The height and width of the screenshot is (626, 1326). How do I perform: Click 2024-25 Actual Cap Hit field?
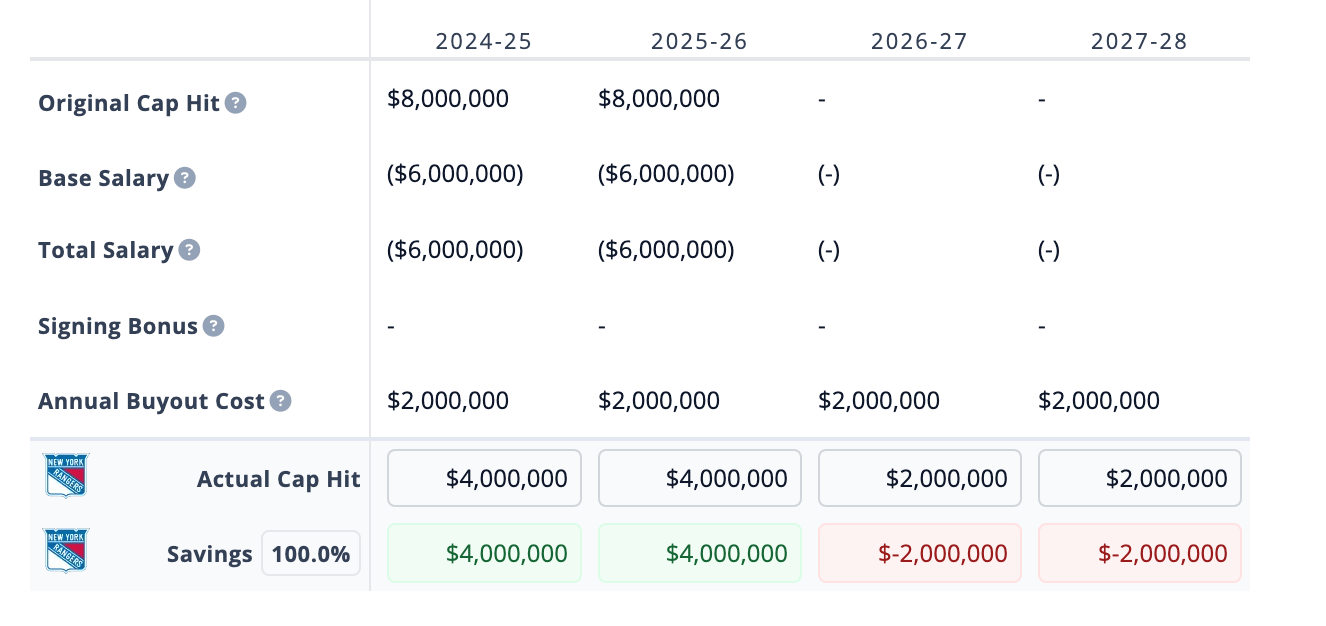(x=484, y=478)
